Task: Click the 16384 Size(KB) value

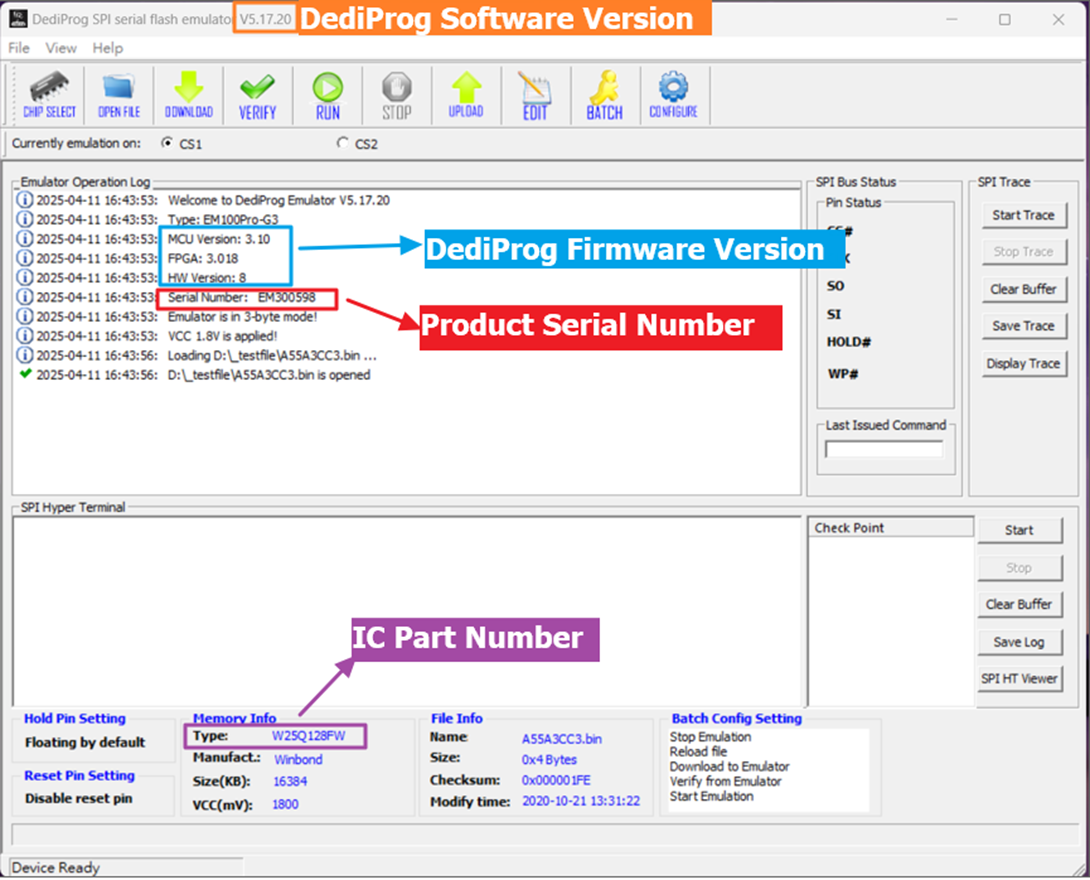Action: pyautogui.click(x=290, y=782)
